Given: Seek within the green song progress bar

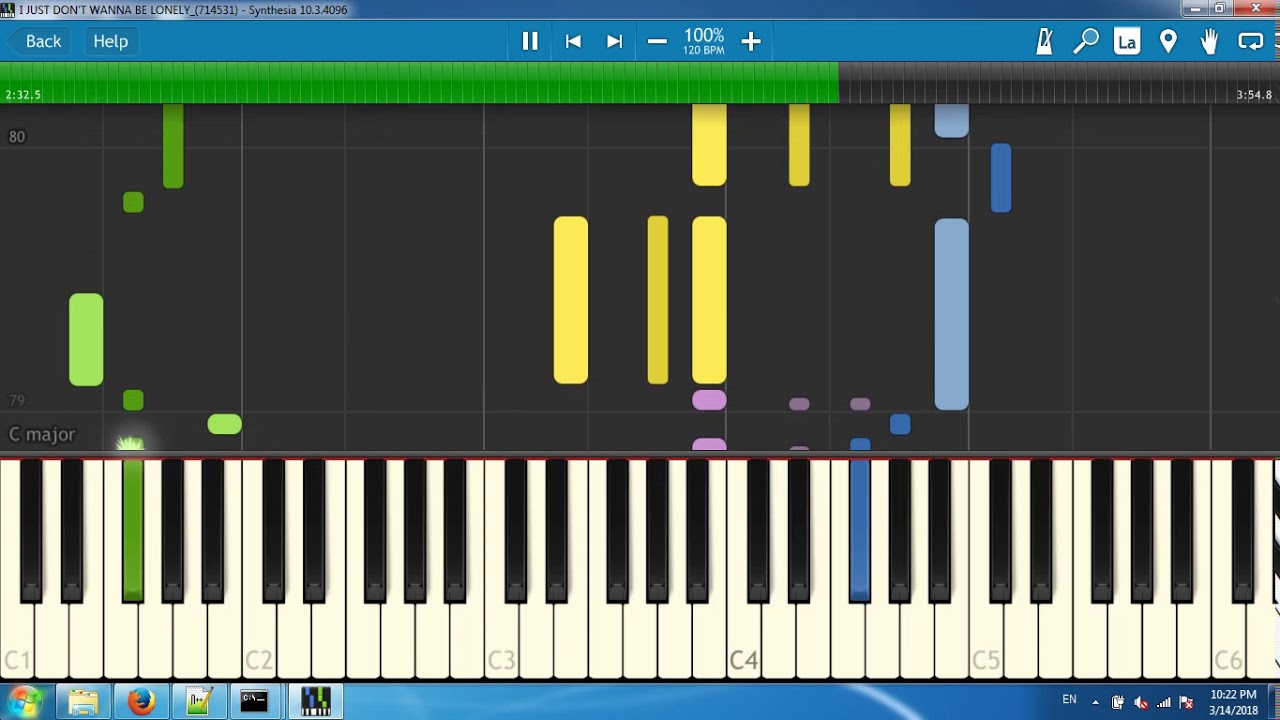Looking at the screenshot, I should (419, 82).
